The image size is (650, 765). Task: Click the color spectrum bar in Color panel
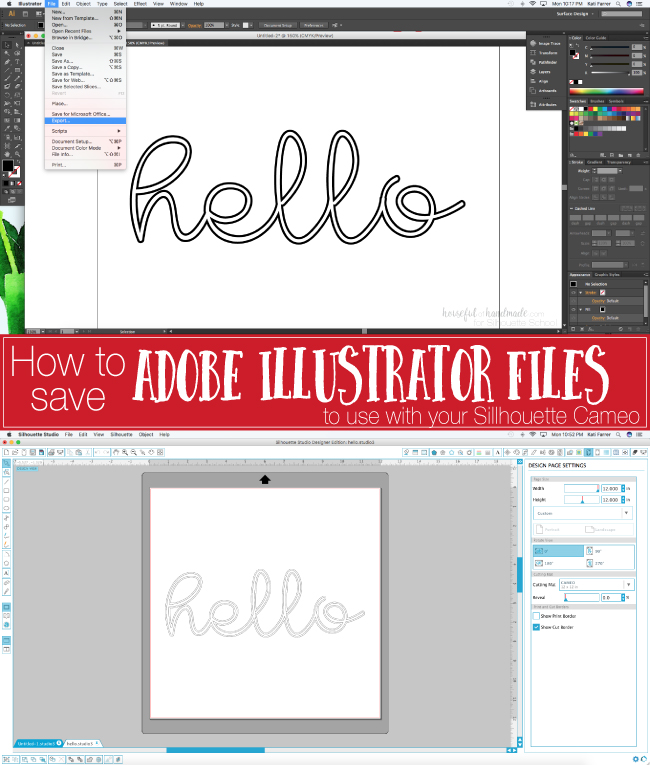point(606,91)
